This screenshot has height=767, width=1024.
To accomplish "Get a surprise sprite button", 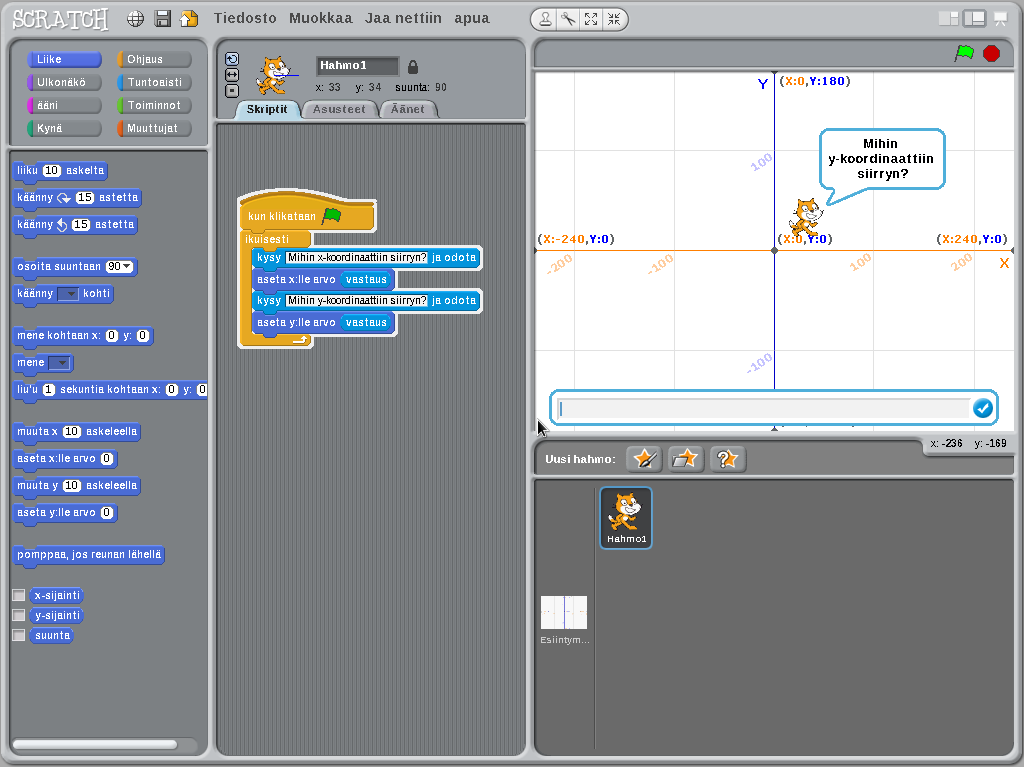I will [x=727, y=459].
